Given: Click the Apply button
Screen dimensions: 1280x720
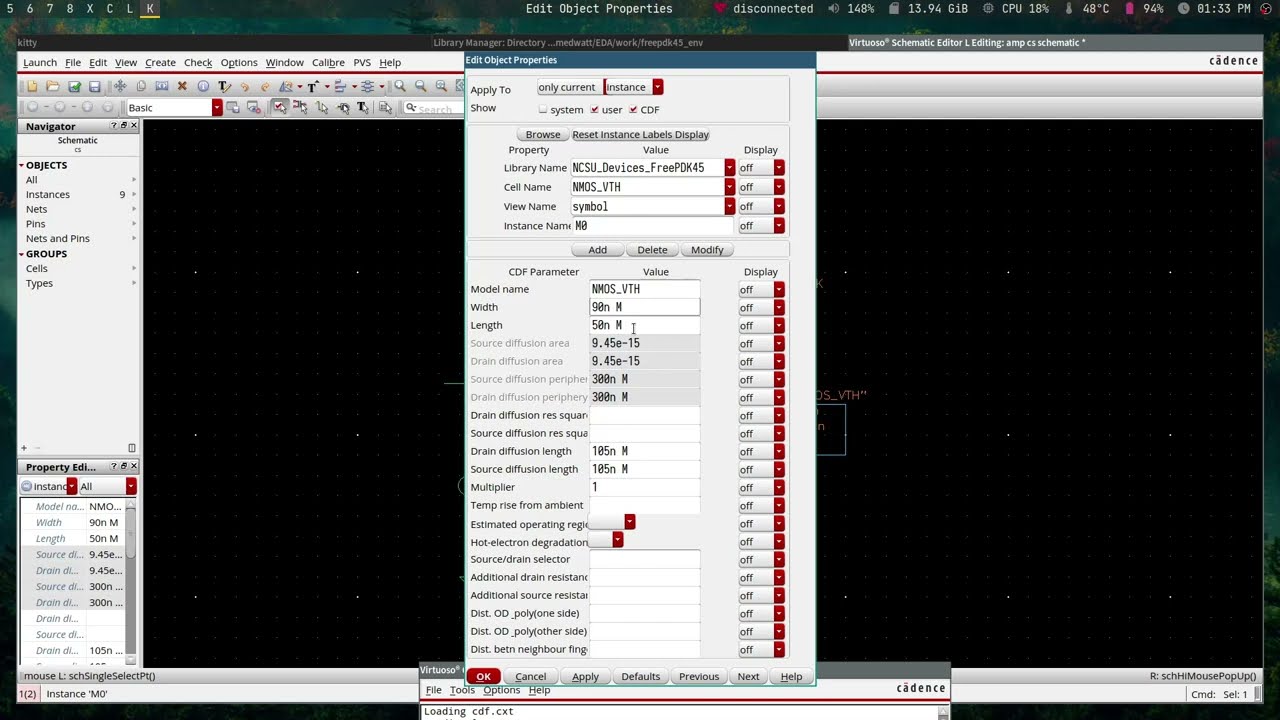Looking at the screenshot, I should (x=585, y=676).
